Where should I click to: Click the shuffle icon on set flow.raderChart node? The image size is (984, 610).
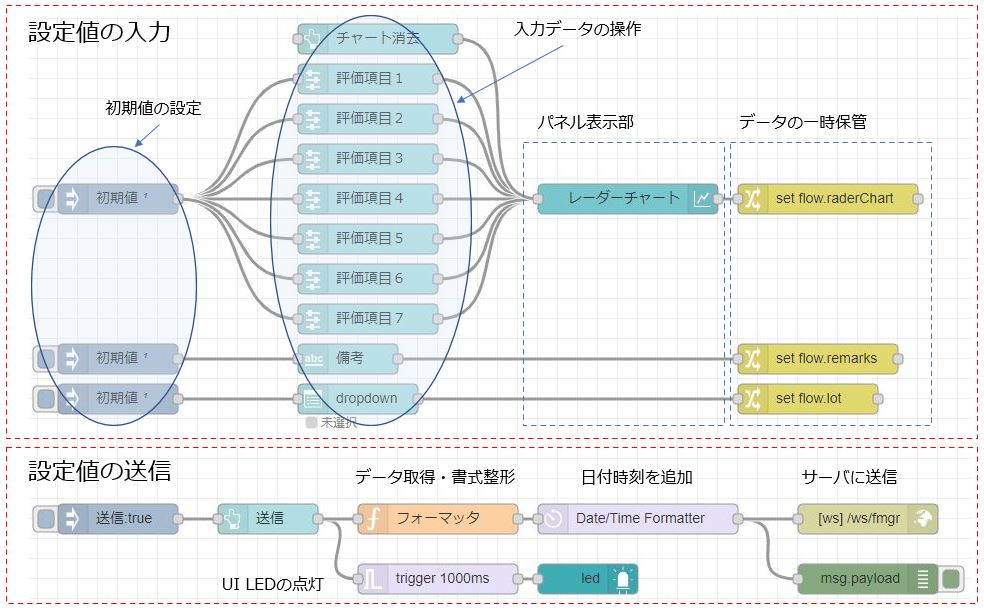pos(753,199)
